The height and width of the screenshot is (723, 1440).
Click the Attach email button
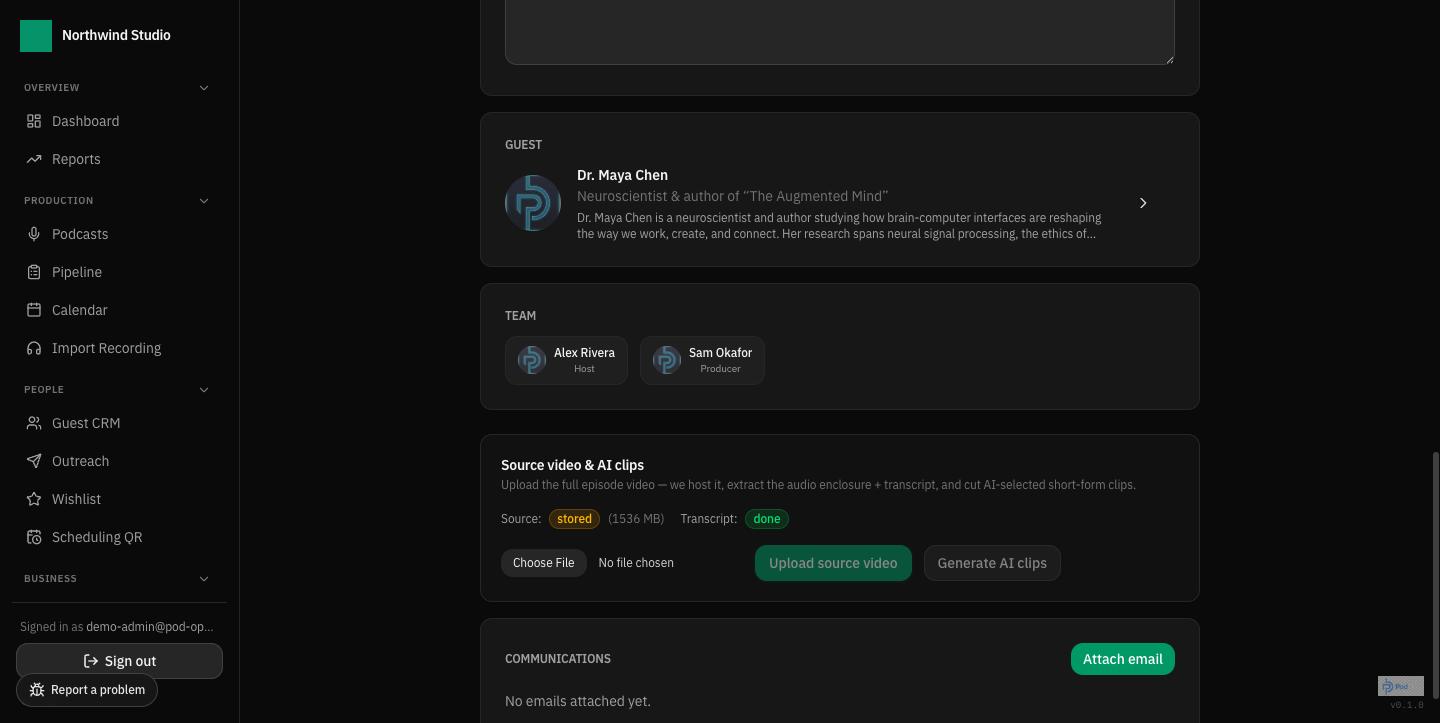1123,659
